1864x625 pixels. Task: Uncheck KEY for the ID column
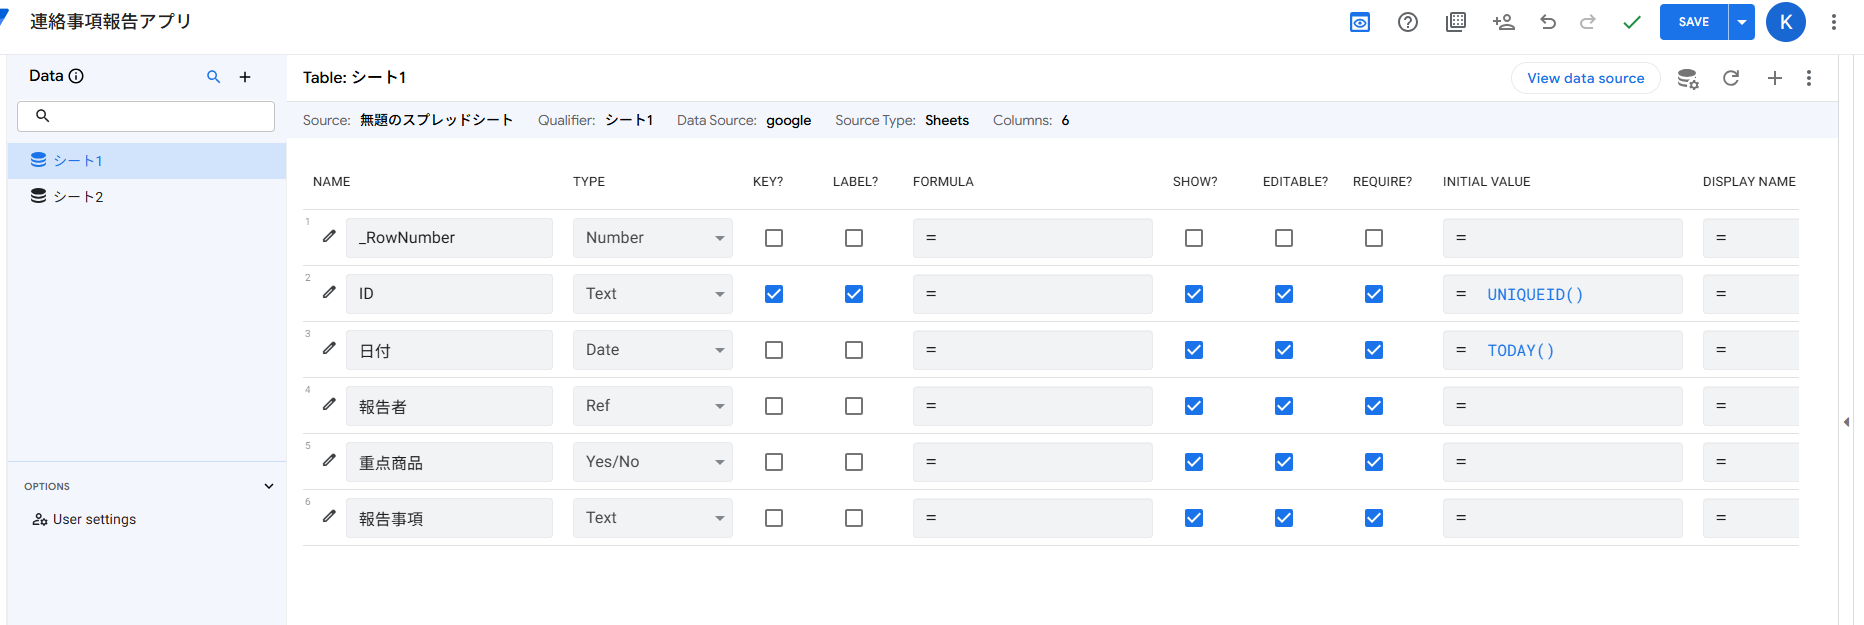[x=774, y=294]
